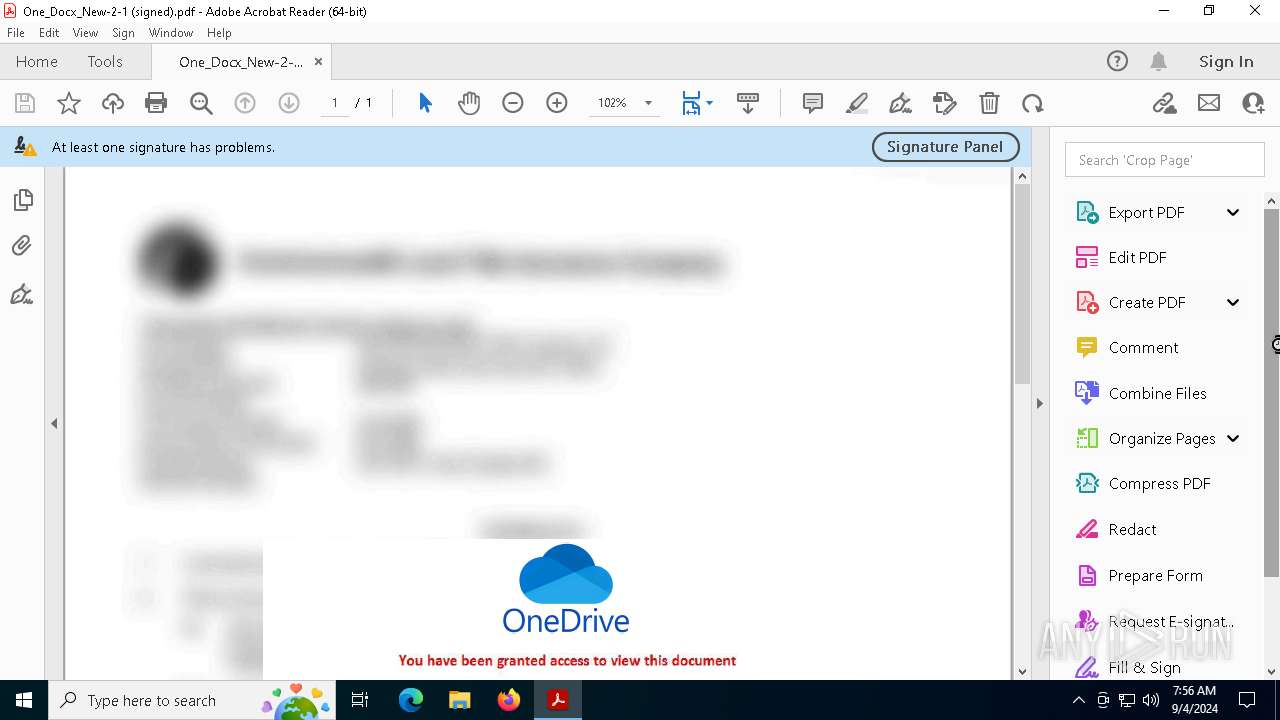
Task: Expand the left navigation pane arrow
Action: pyautogui.click(x=54, y=424)
